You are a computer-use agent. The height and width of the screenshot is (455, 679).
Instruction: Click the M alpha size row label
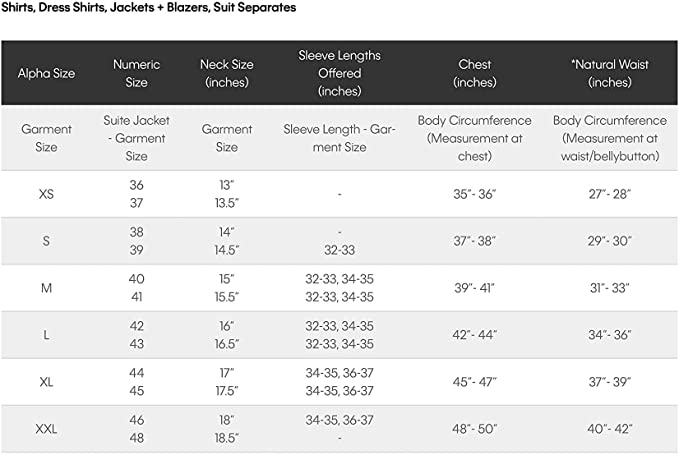point(46,288)
